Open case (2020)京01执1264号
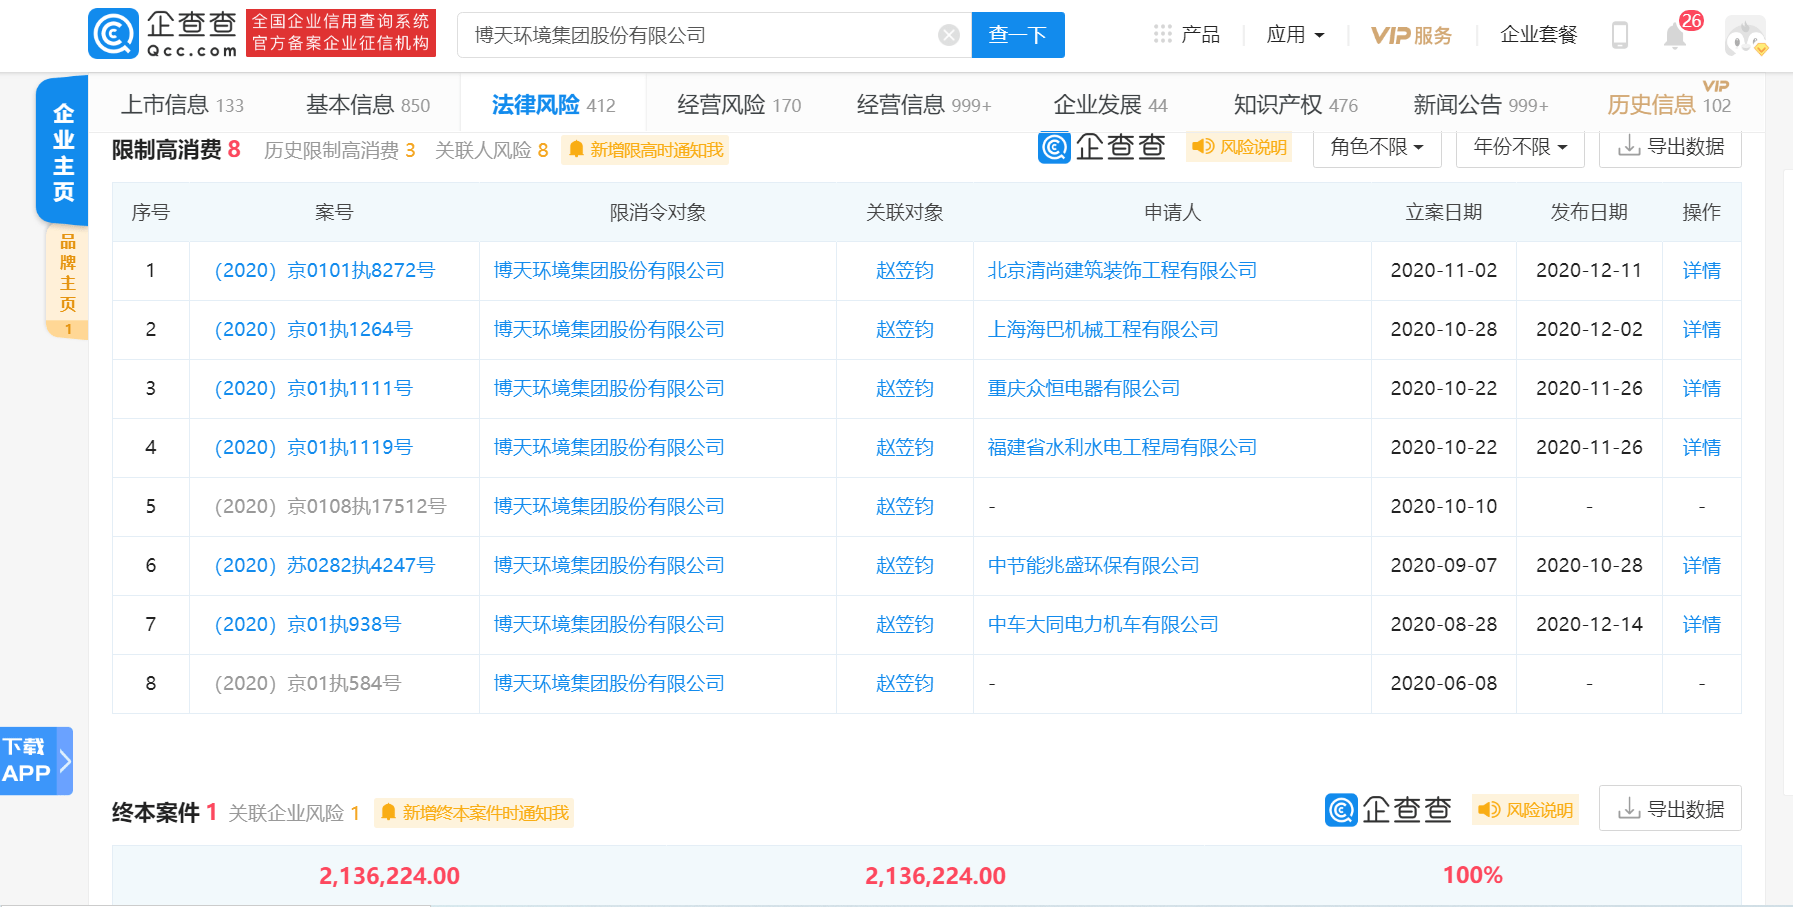 314,330
